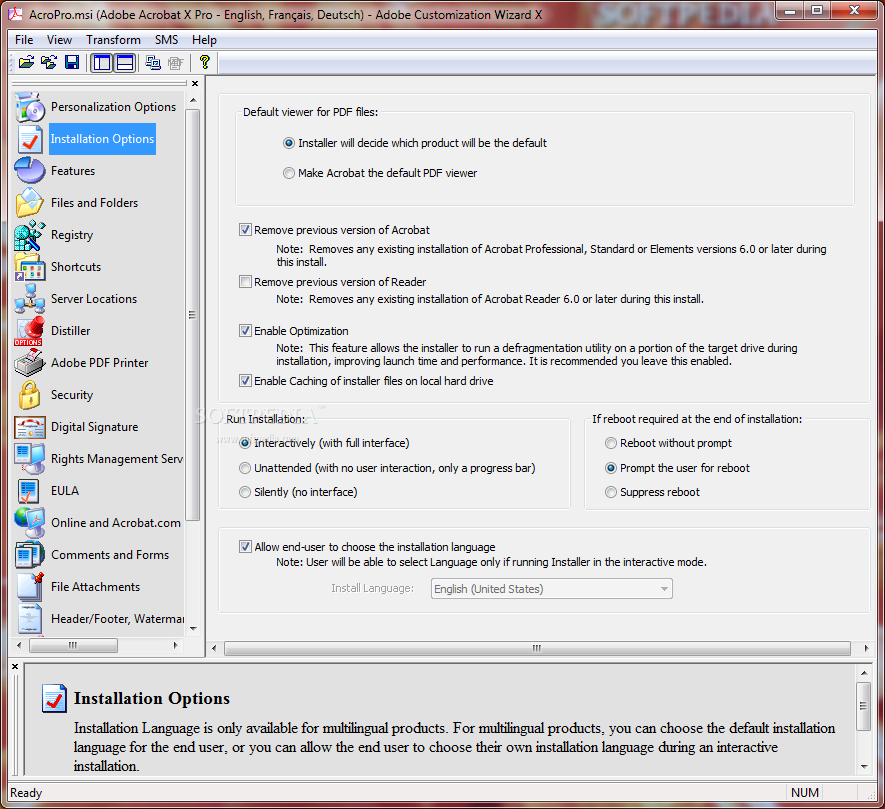Open the Transform menu
Screen dimensions: 885x809
point(113,40)
